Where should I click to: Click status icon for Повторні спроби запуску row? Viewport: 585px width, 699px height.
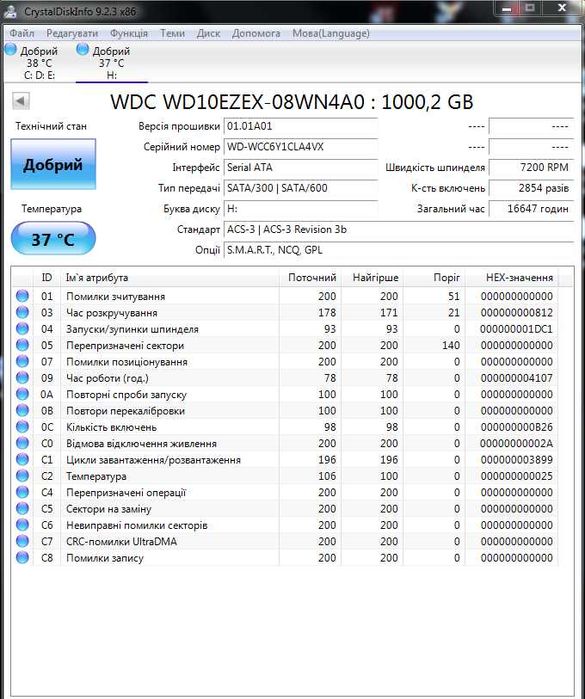tap(22, 394)
